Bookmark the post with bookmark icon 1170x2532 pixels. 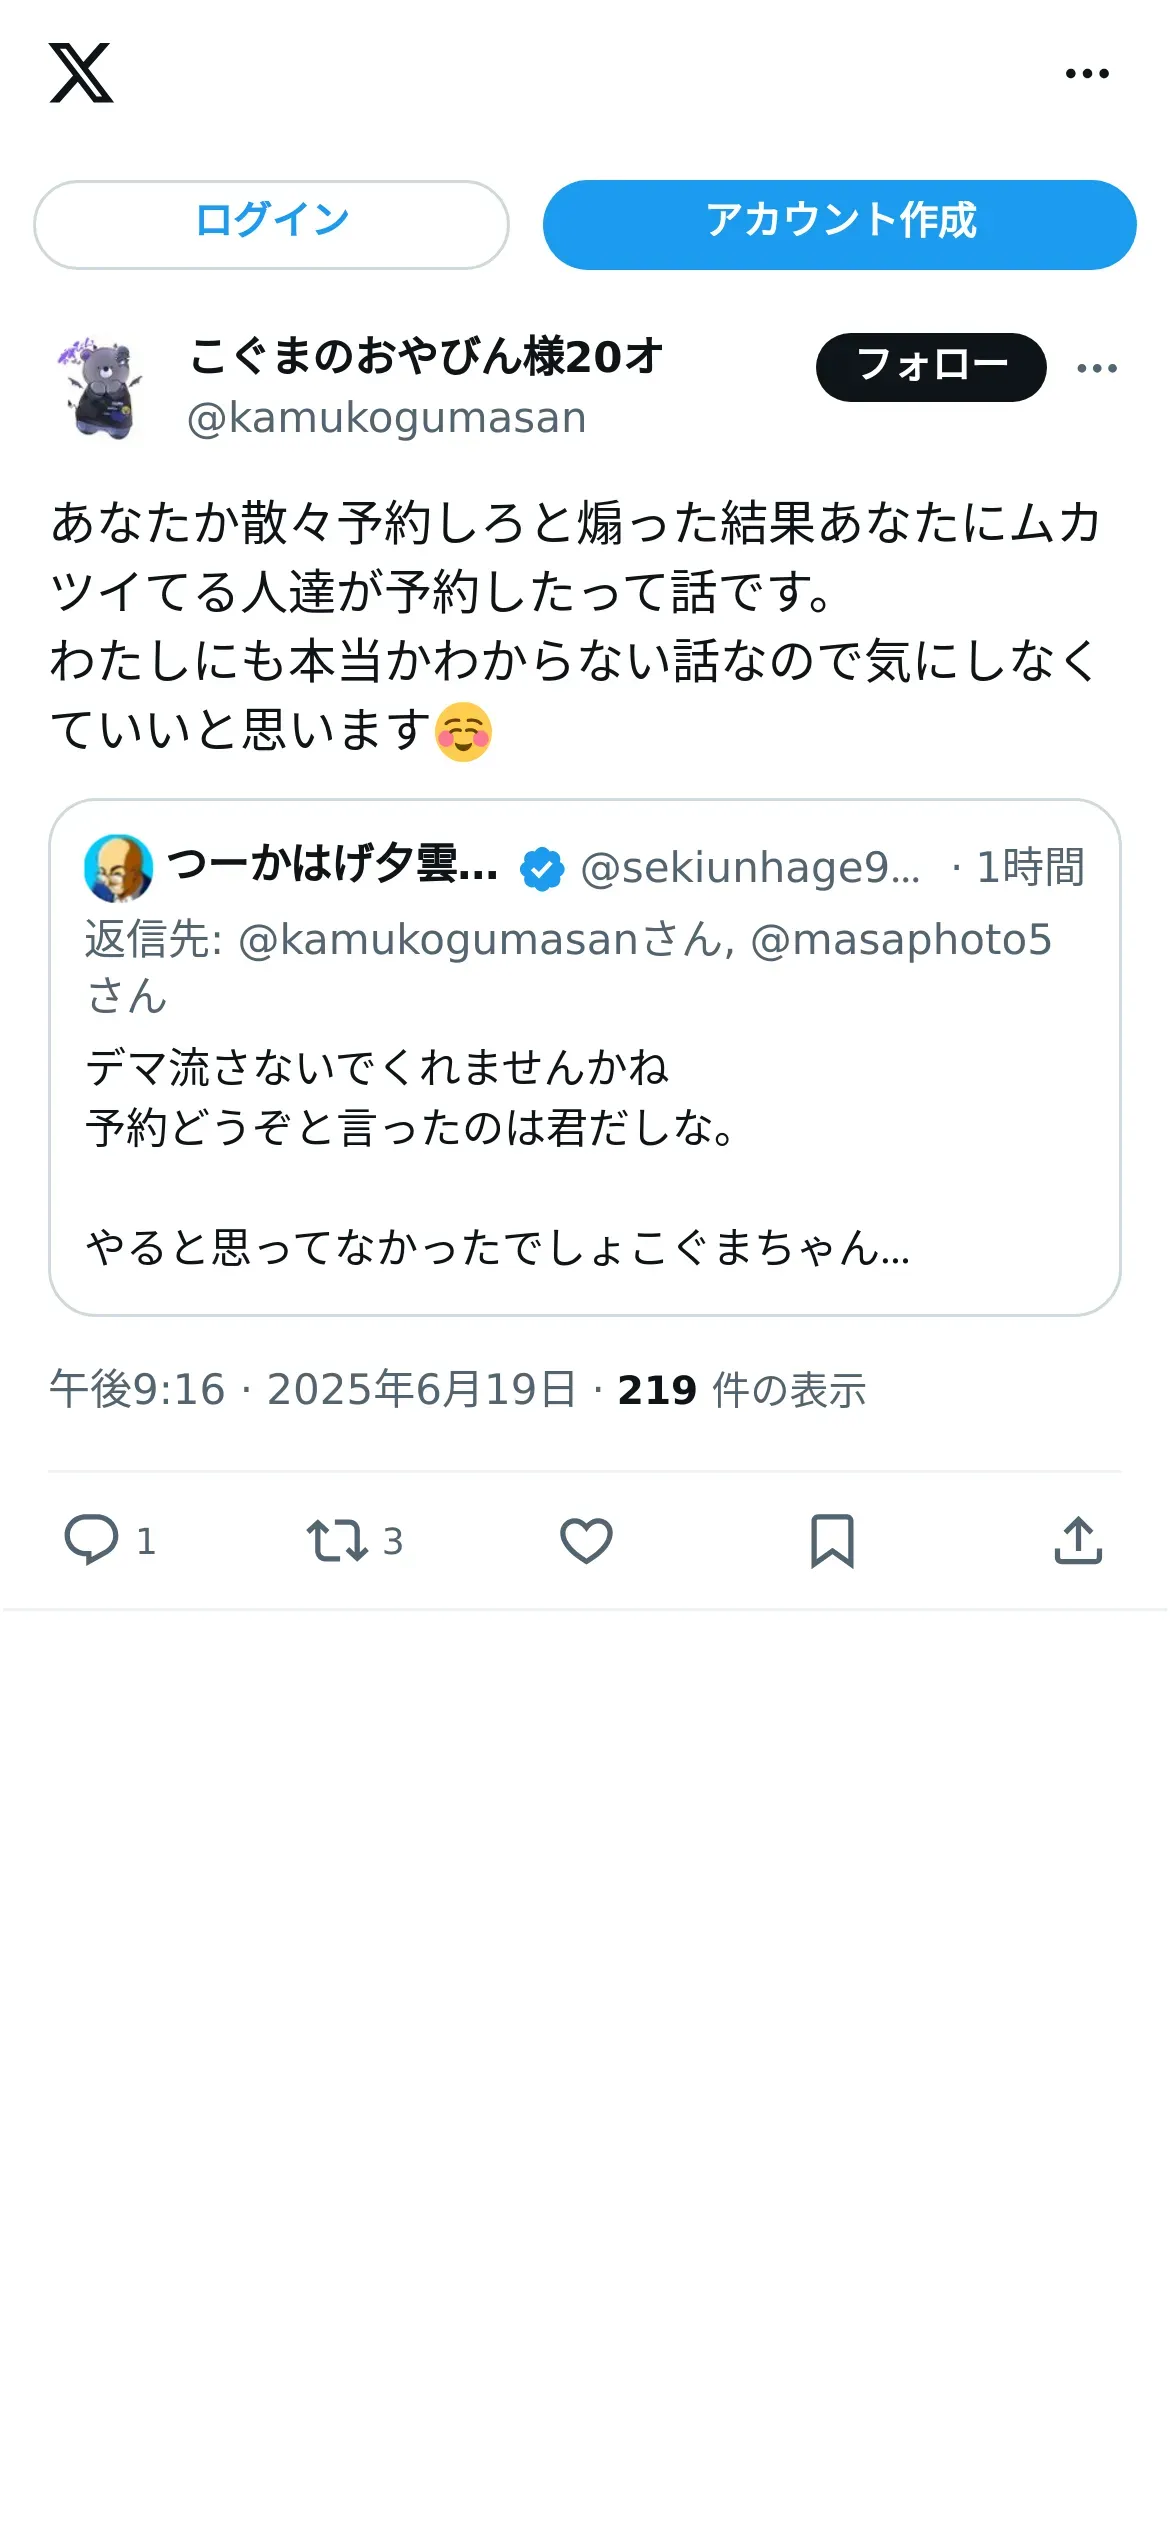[832, 1540]
